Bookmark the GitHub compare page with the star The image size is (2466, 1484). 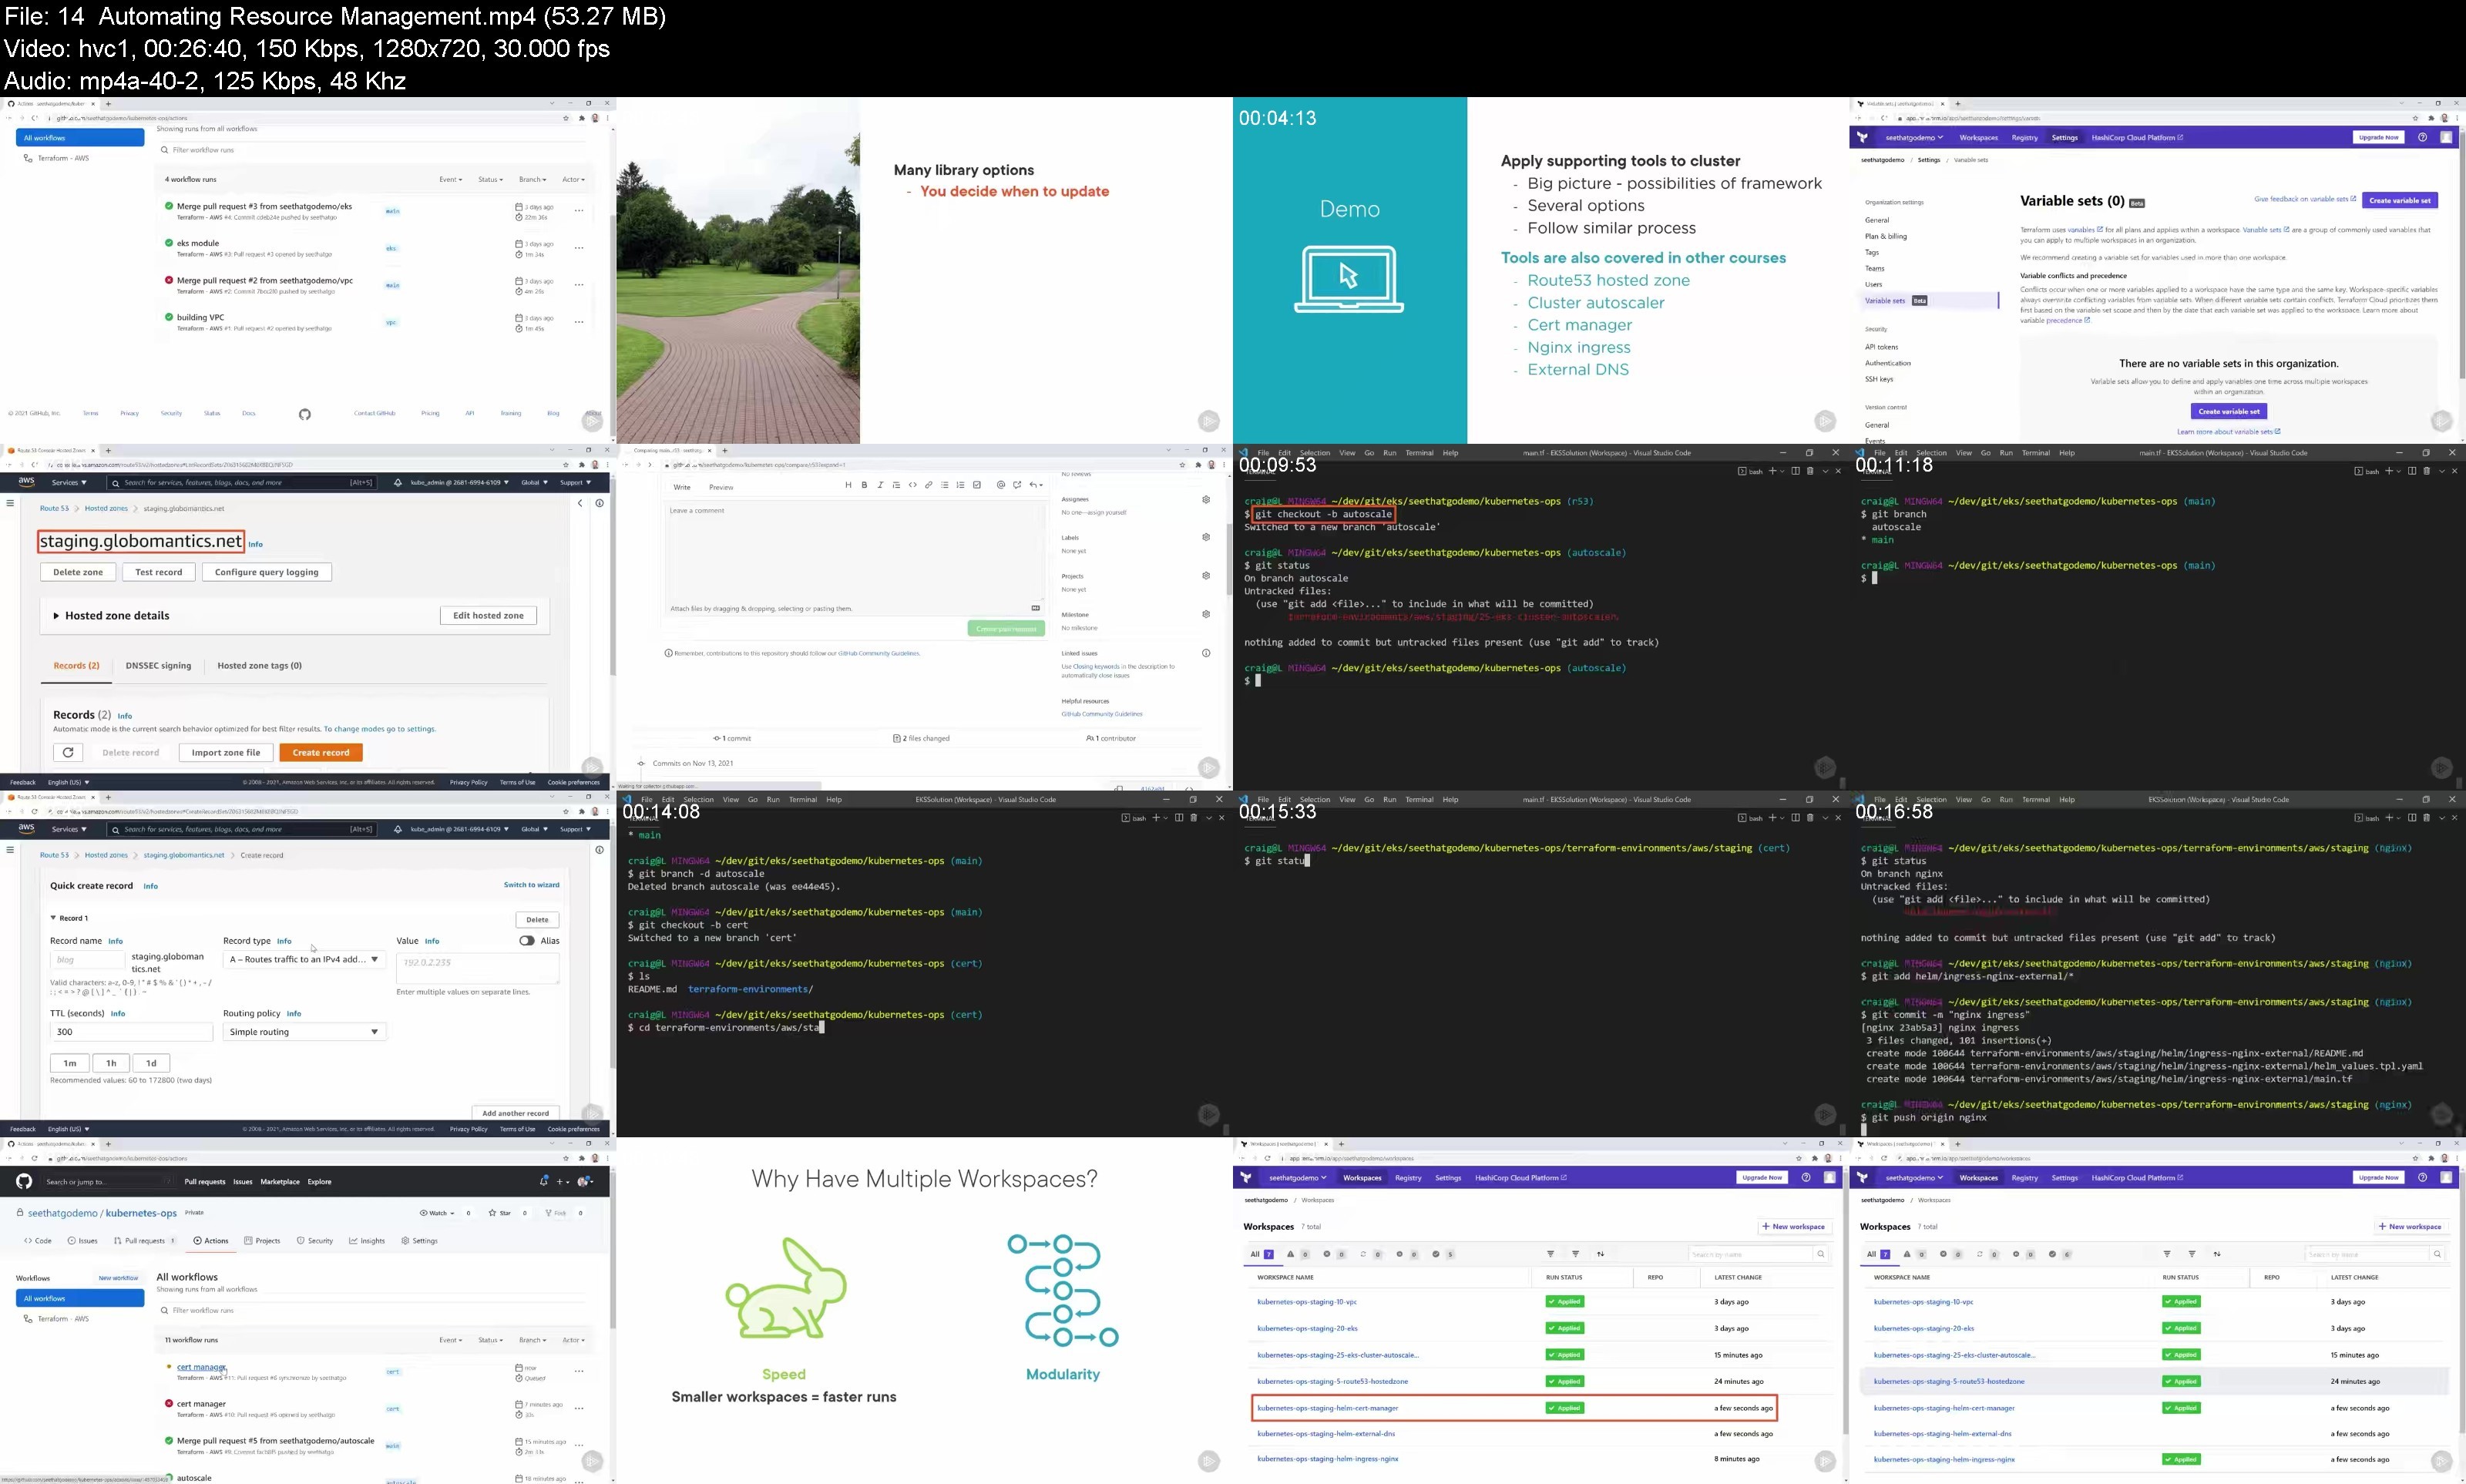1183,465
